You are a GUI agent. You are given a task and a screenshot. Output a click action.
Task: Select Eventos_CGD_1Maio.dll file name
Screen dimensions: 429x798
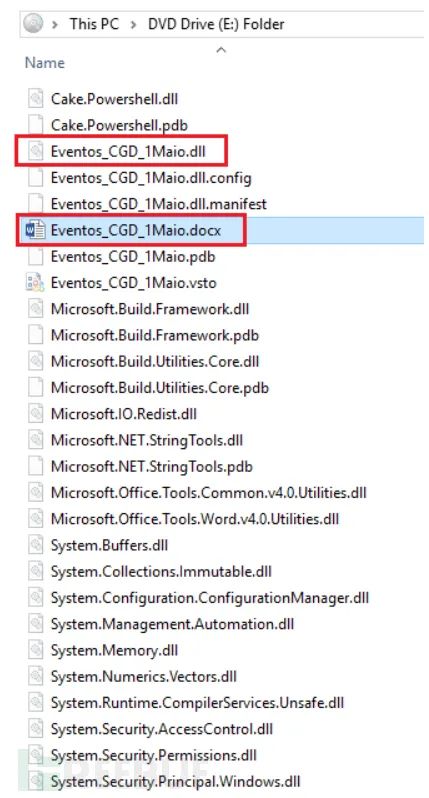(x=128, y=152)
